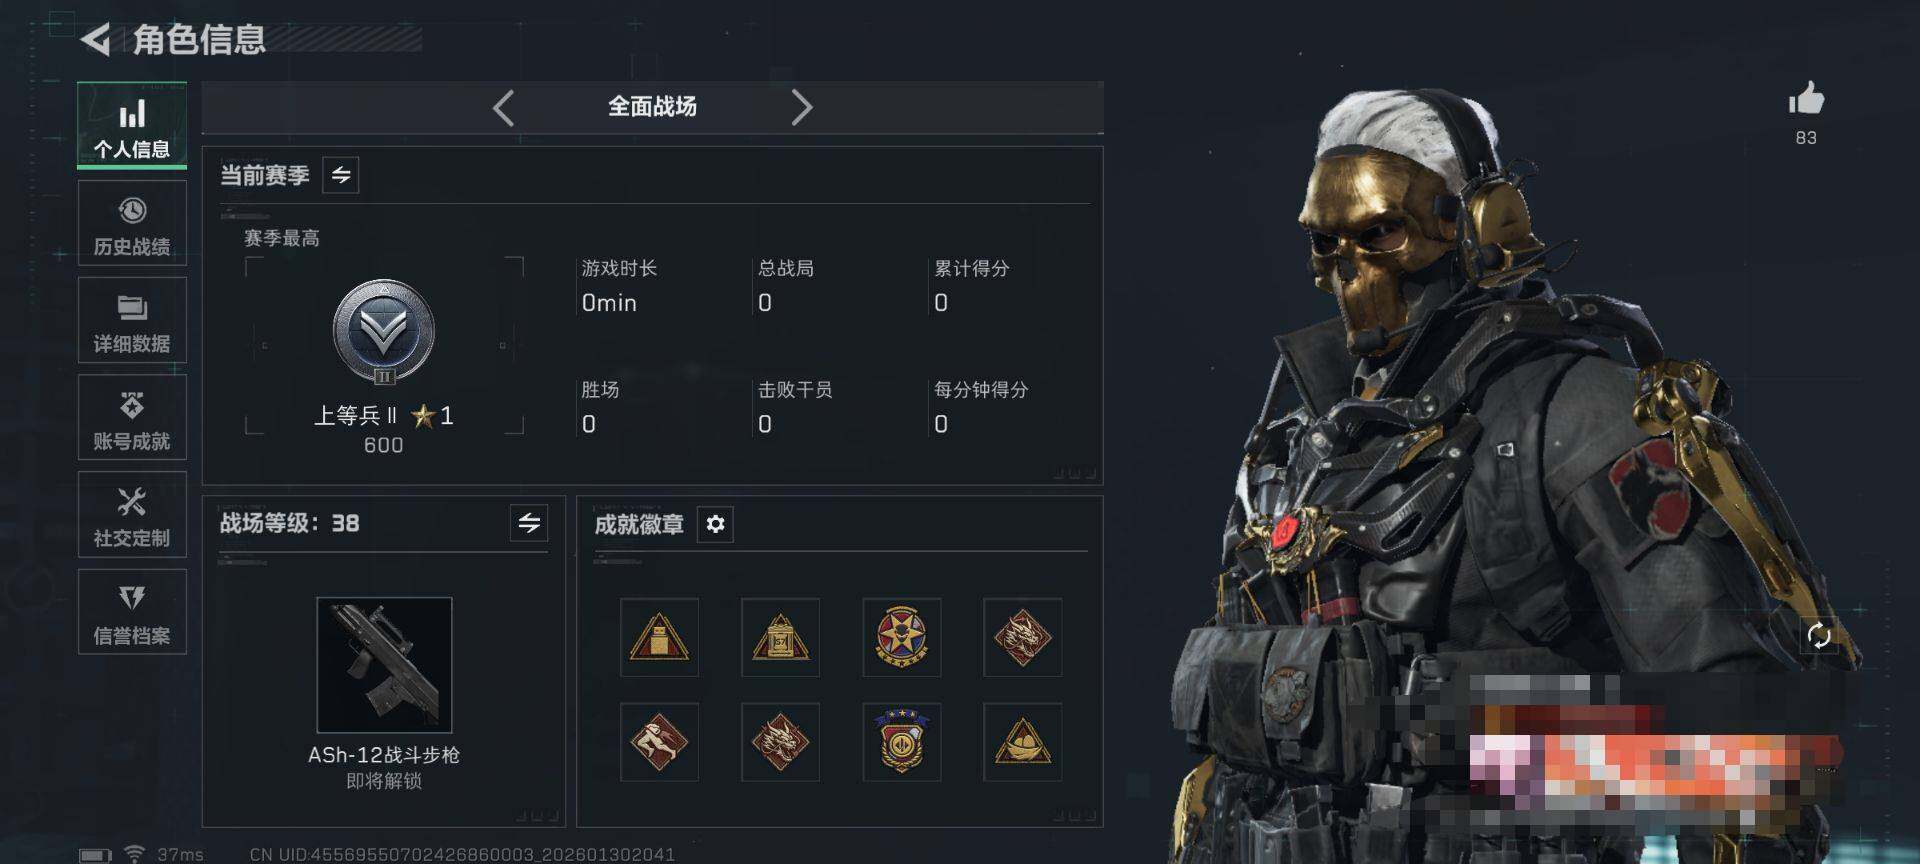This screenshot has height=864, width=1920.
Task: Select the star-shaped achievement medal badge
Action: tap(901, 637)
